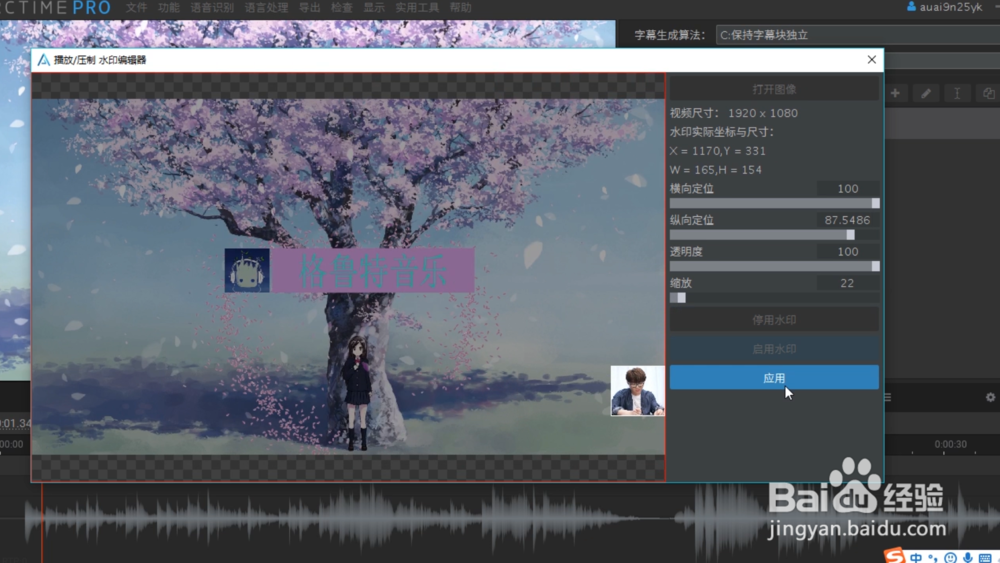Open the 语言处理 menu

[x=267, y=8]
